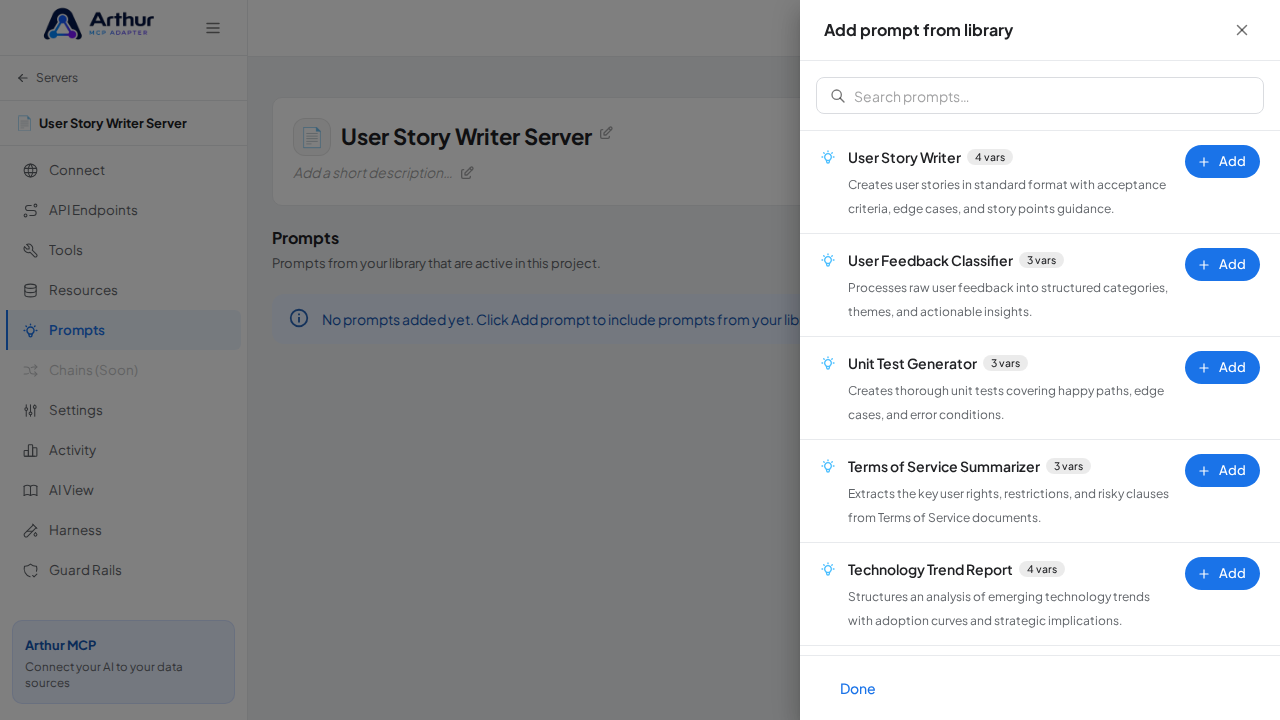
Task: Click the database icon for Resources
Action: pyautogui.click(x=31, y=290)
